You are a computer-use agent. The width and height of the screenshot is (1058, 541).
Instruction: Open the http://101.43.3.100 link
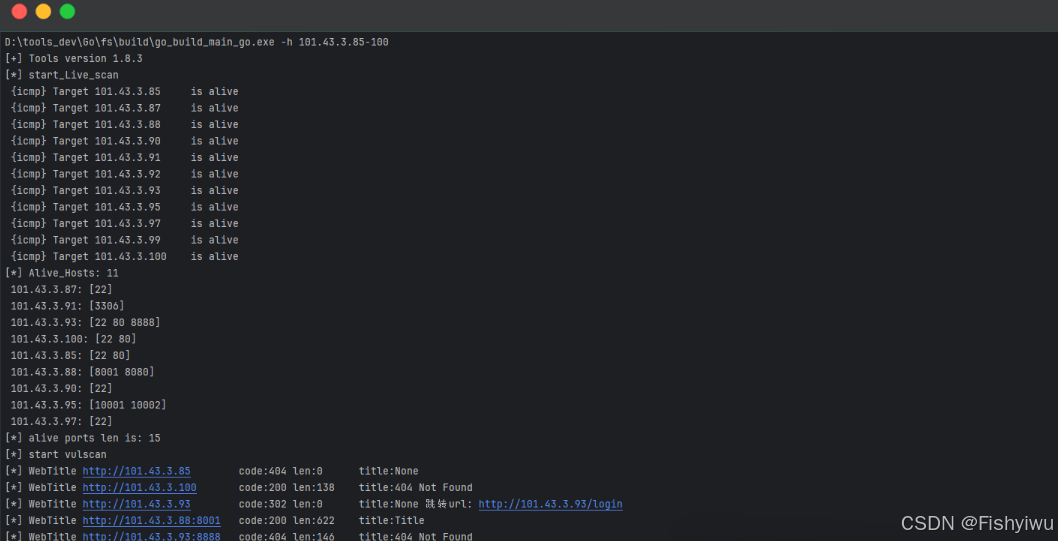140,487
